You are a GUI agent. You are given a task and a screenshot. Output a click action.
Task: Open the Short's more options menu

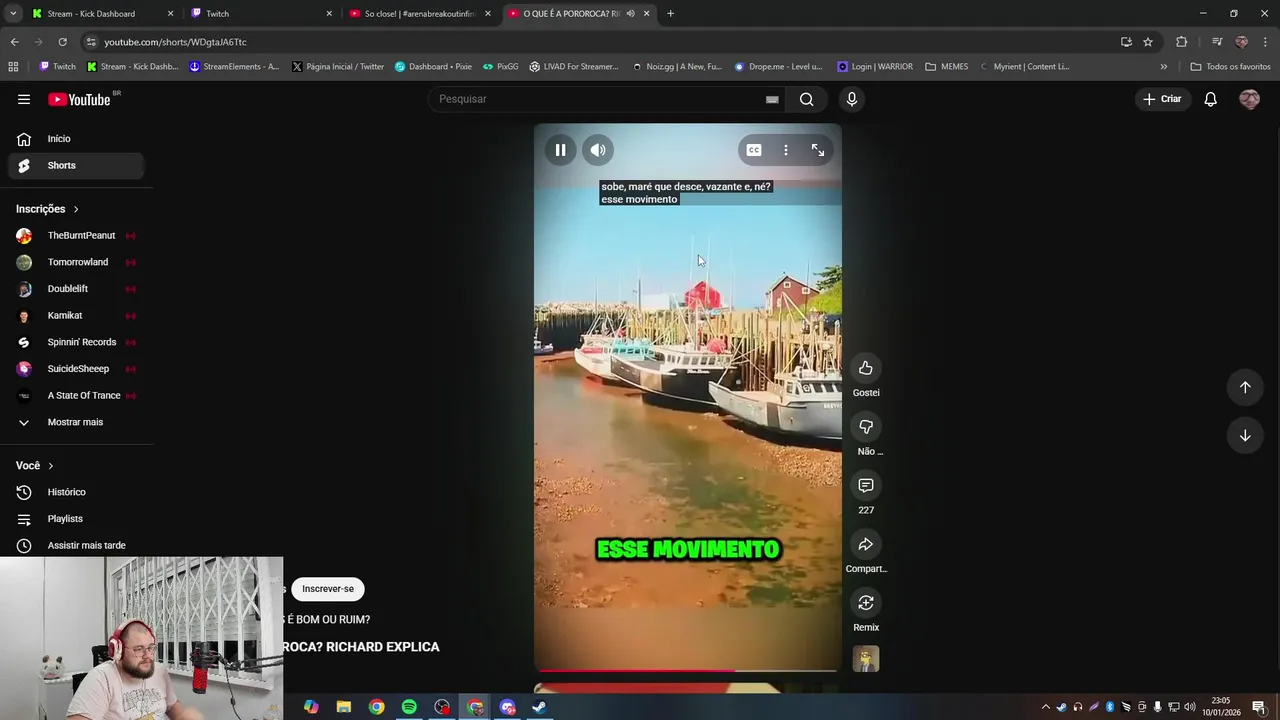pos(786,150)
